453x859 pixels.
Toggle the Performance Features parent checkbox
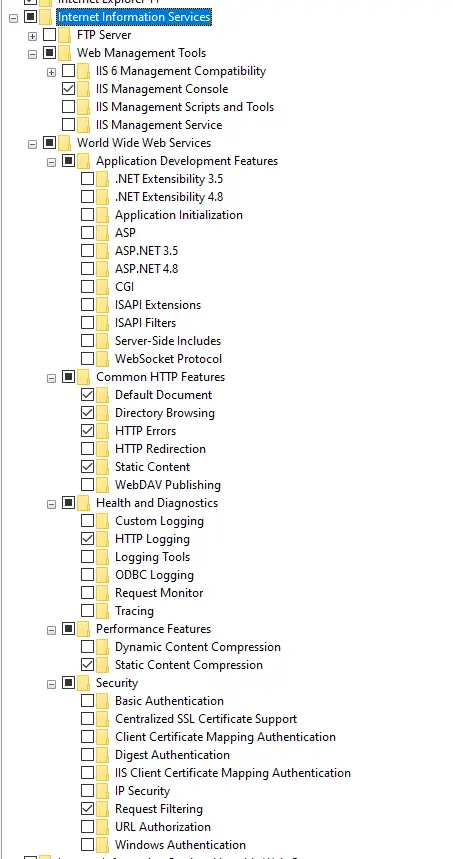[x=68, y=629]
